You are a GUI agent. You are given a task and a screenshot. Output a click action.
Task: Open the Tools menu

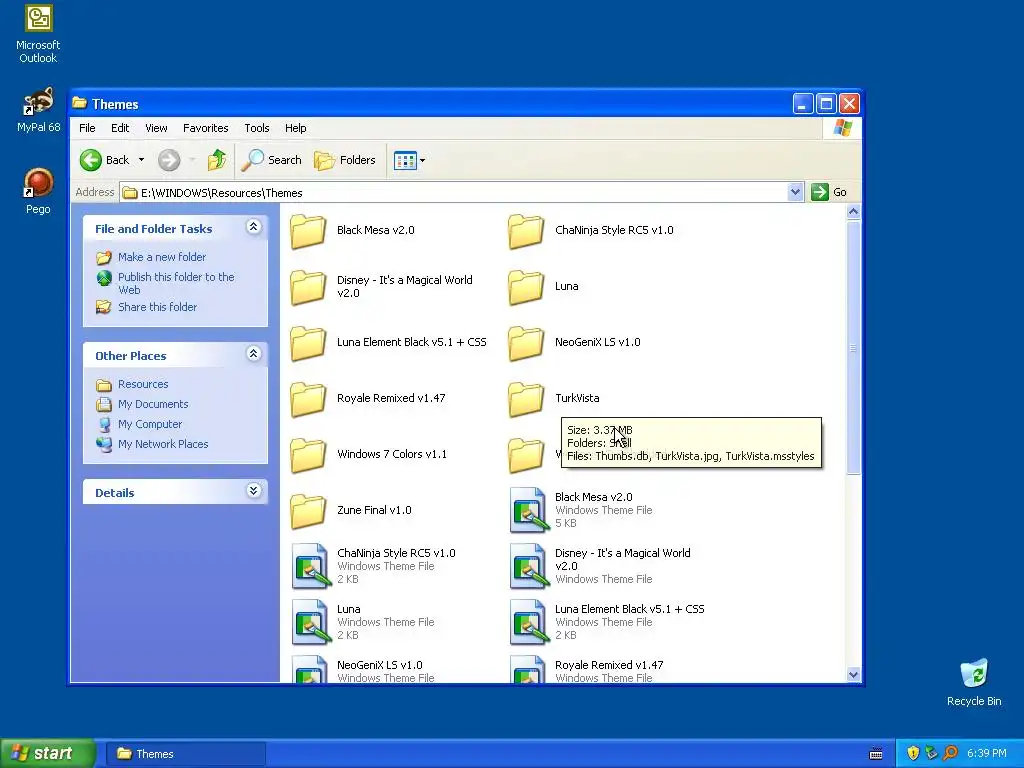click(x=257, y=128)
